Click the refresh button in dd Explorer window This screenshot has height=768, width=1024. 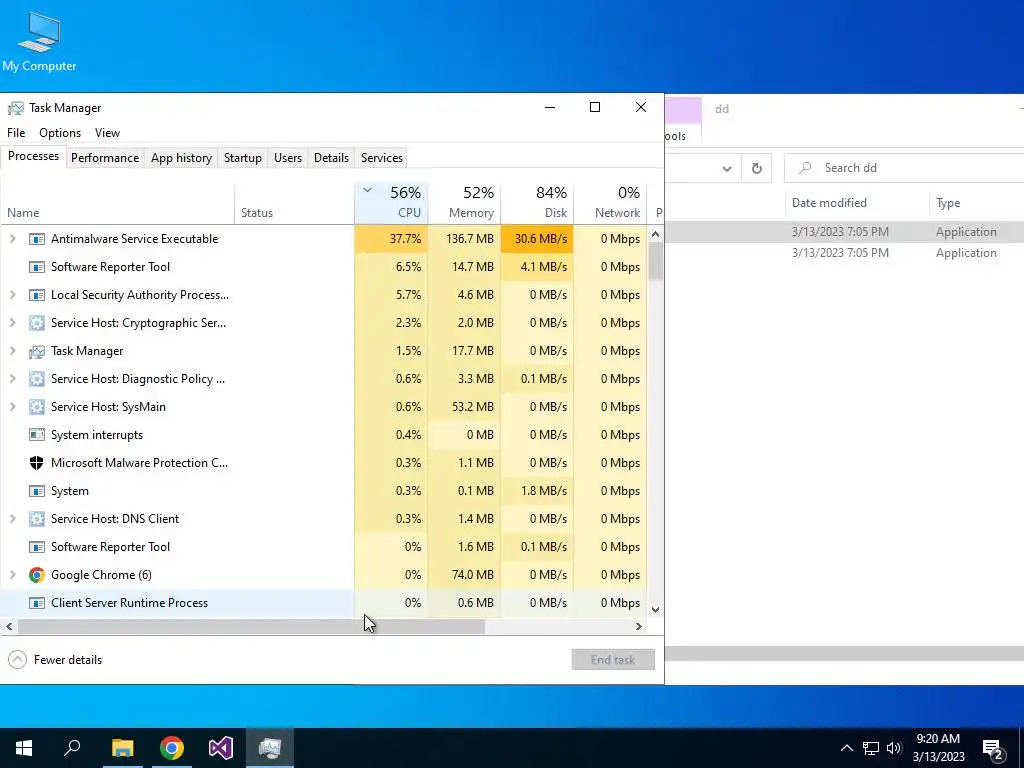[756, 168]
